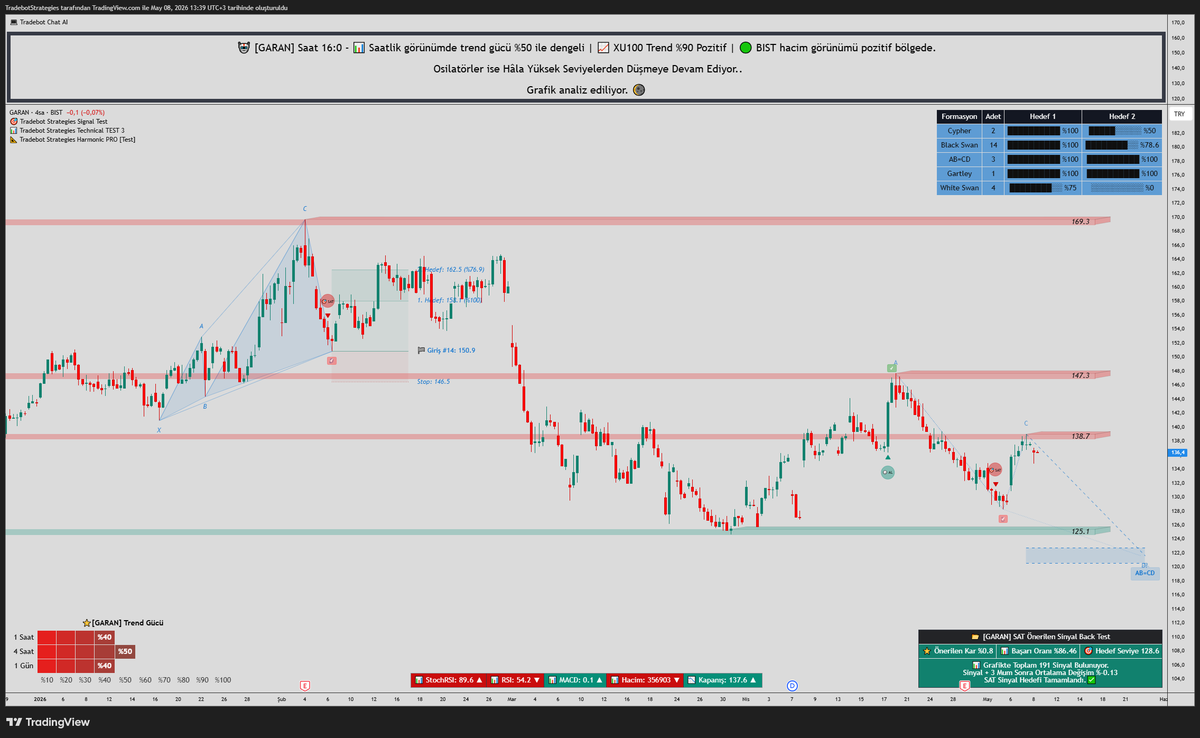
Task: Click the Stop: 146.5 label
Action: tap(433, 381)
